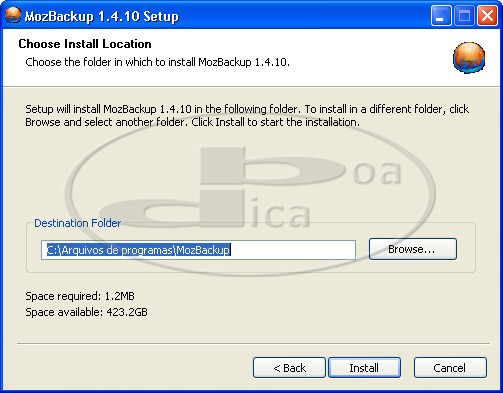
Task: Click the Destination Folder path field
Action: [x=198, y=250]
